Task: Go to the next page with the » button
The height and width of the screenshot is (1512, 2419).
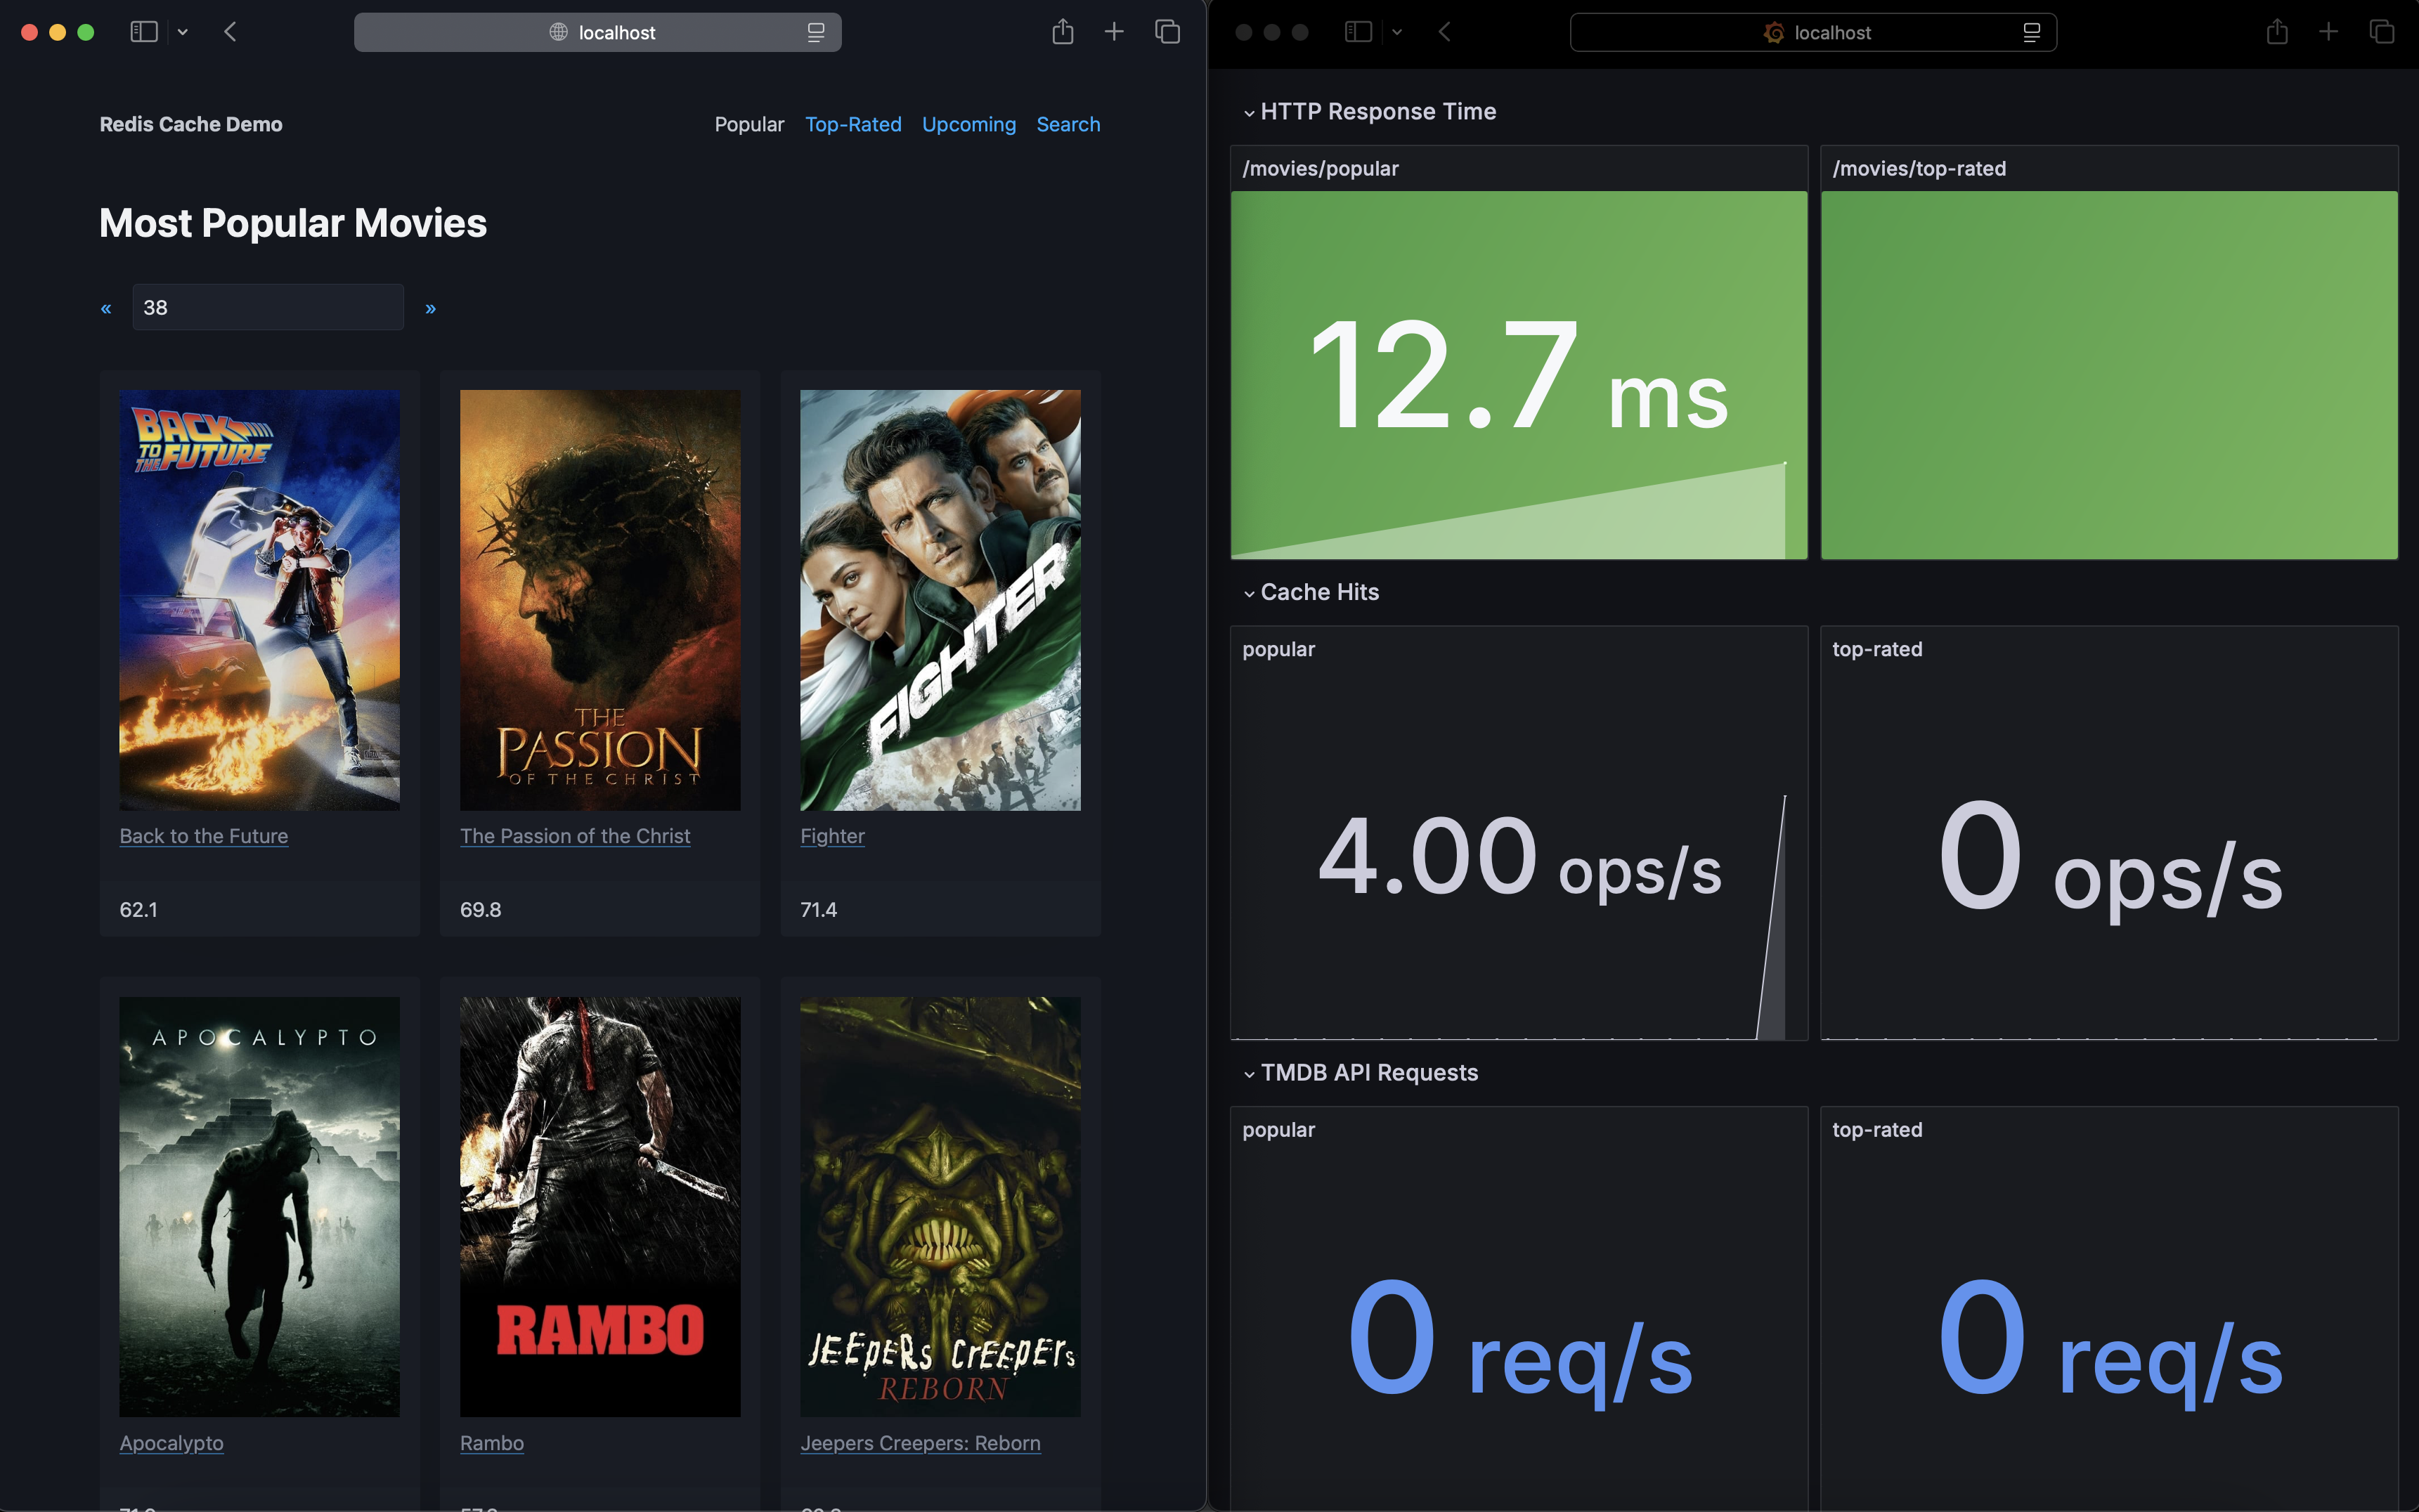Action: [431, 307]
